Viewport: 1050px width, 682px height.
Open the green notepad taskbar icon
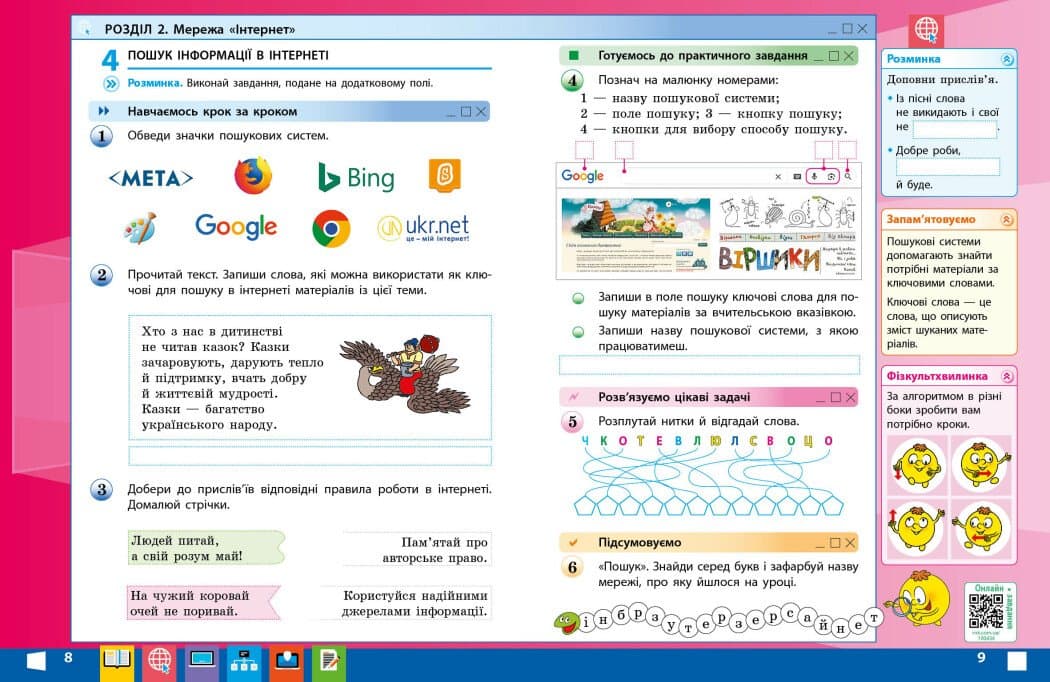(329, 663)
